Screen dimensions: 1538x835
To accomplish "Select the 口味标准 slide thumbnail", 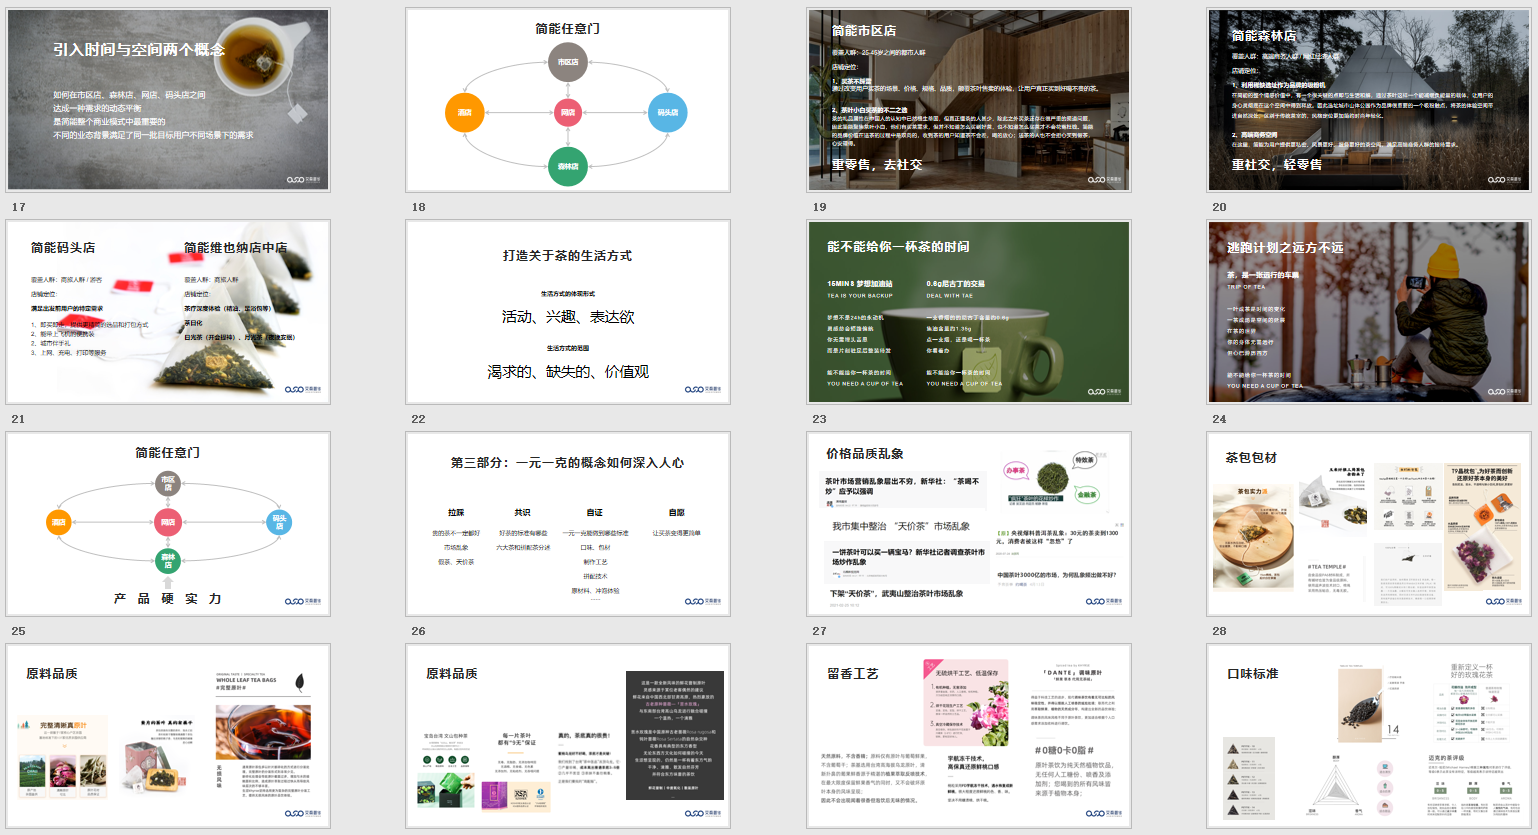I will click(x=1369, y=736).
